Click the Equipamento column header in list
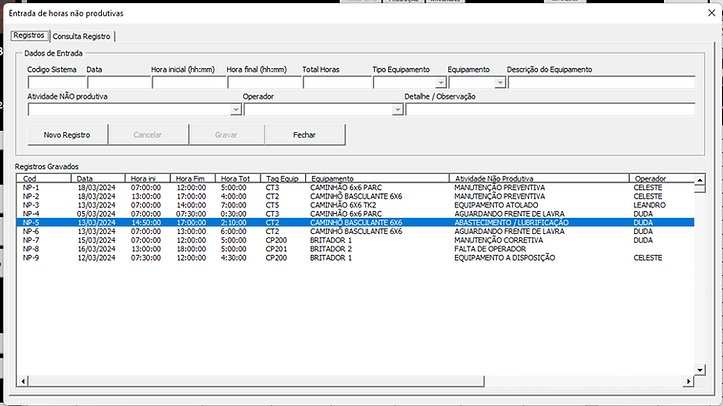The width and height of the screenshot is (723, 406). point(377,178)
